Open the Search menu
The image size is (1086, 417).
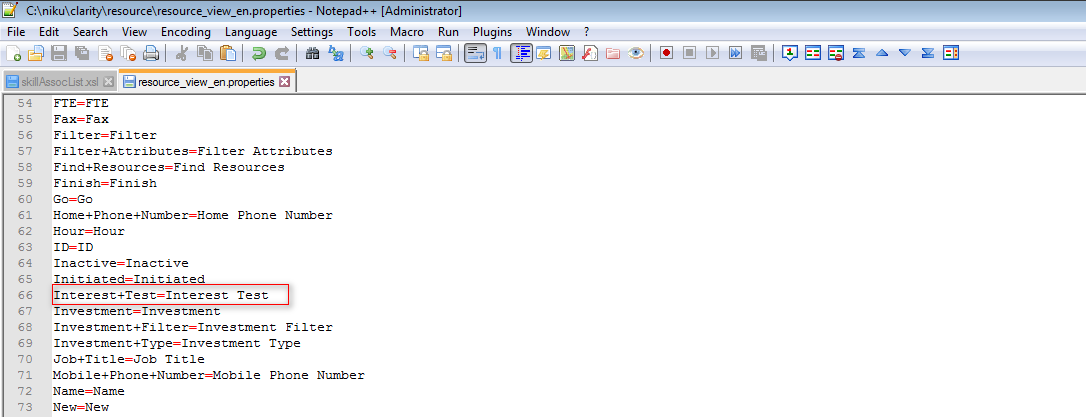coord(90,32)
